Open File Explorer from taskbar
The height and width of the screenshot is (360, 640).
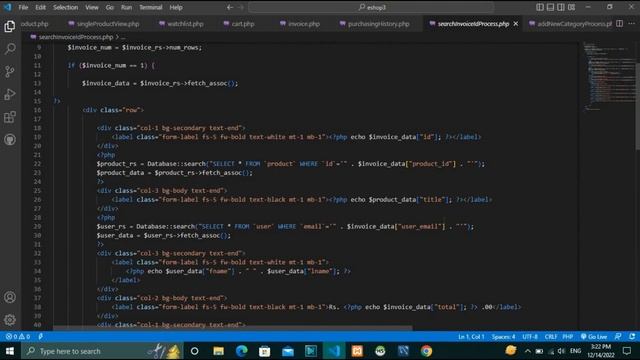(218, 351)
